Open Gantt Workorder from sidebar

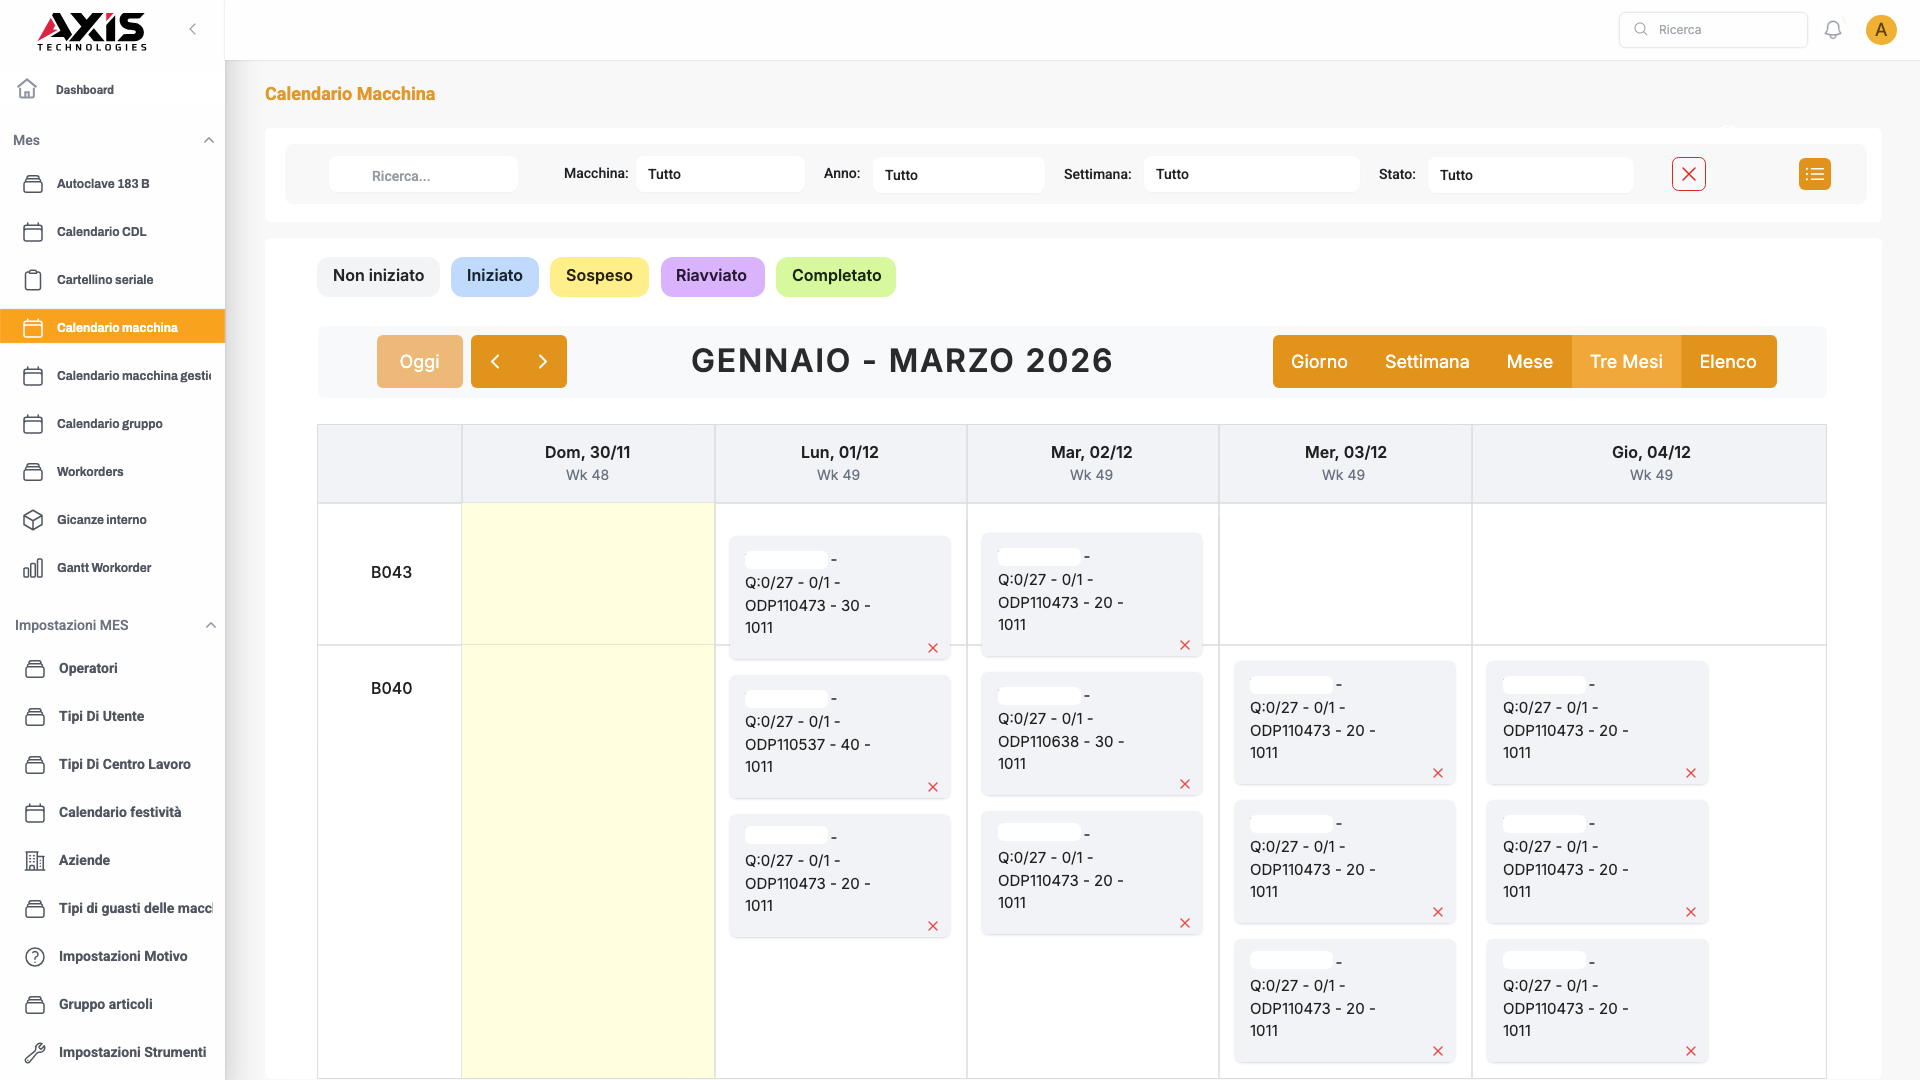click(104, 568)
